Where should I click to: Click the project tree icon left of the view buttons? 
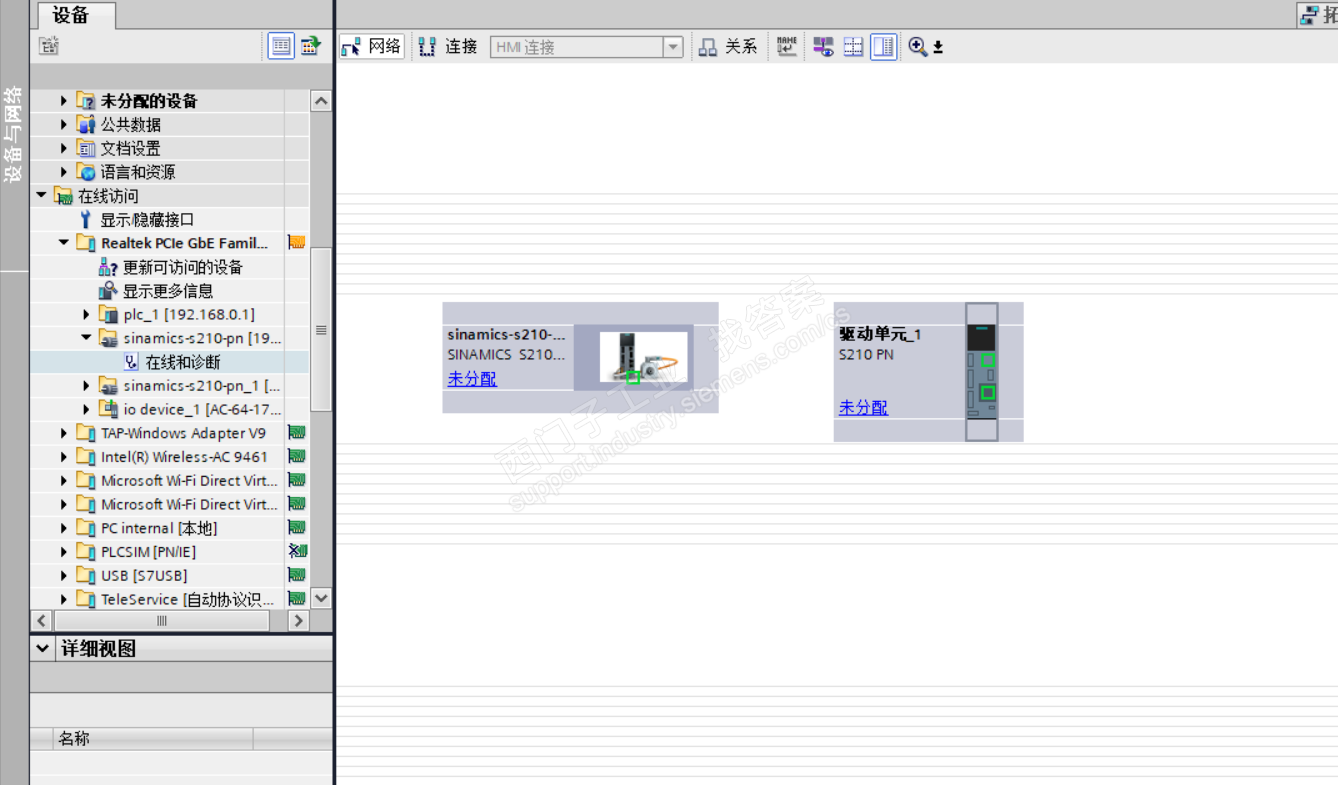coord(49,46)
